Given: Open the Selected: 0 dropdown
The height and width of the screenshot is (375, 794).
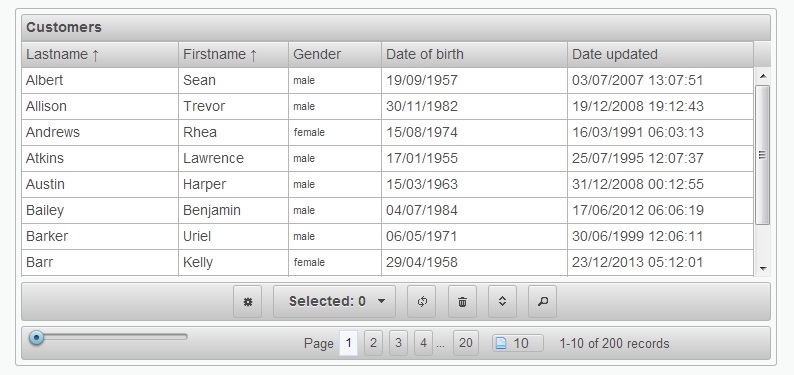Looking at the screenshot, I should point(334,302).
